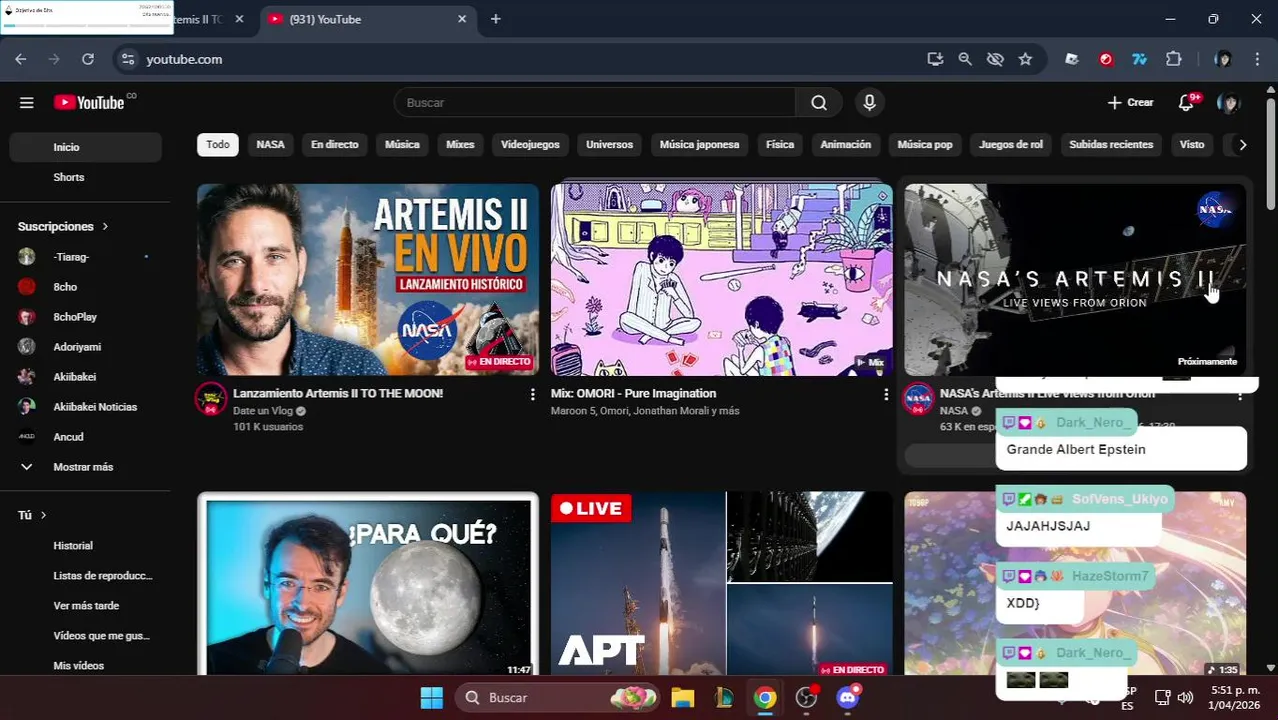Start voice search with microphone icon
The height and width of the screenshot is (720, 1278).
coord(869,102)
